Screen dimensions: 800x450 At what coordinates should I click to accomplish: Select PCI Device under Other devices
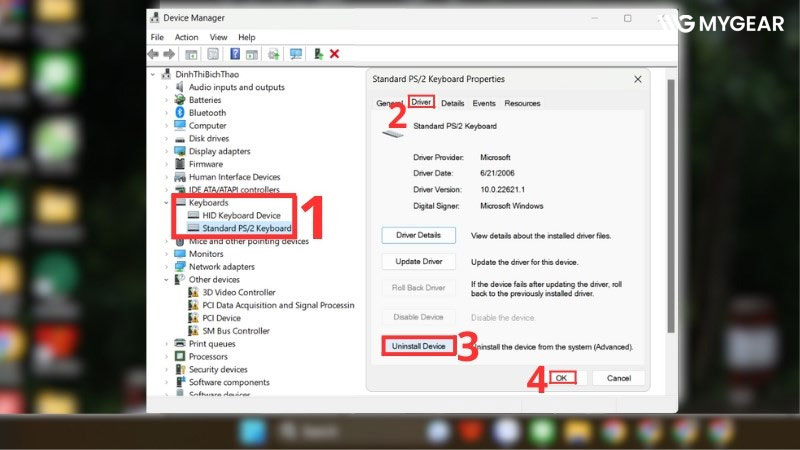pos(221,318)
